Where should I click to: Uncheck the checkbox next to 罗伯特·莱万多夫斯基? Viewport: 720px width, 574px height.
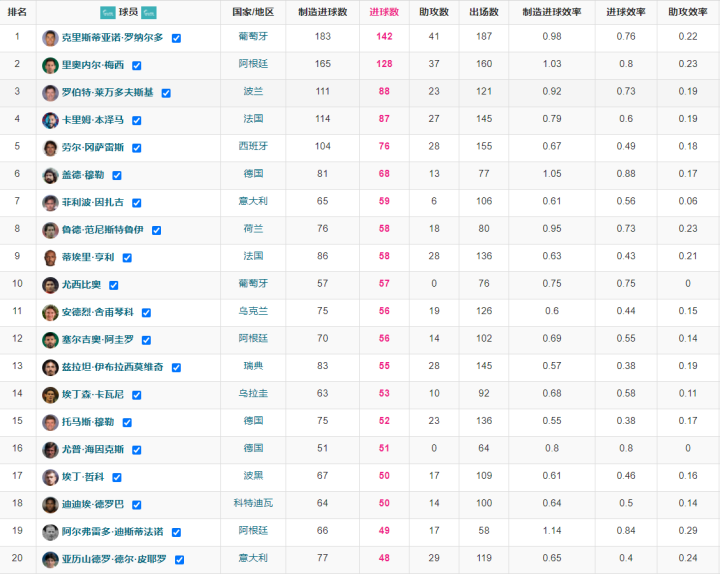[166, 93]
